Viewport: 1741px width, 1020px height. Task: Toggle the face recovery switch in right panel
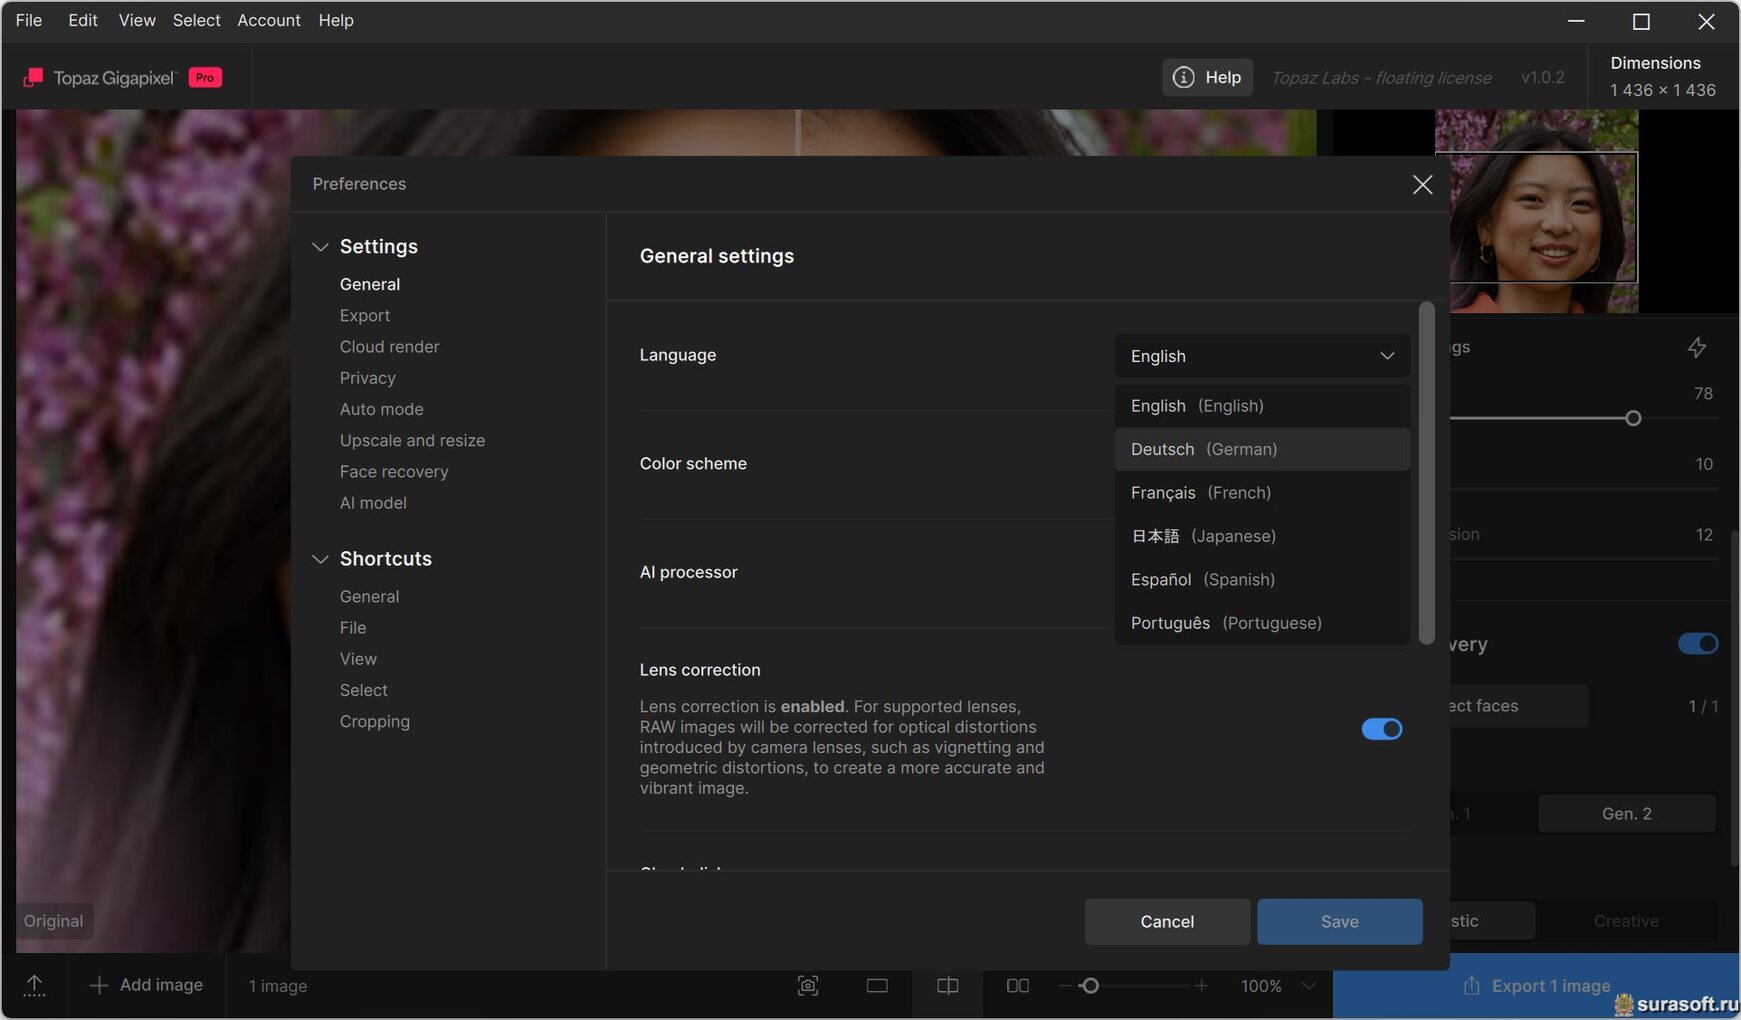pyautogui.click(x=1697, y=644)
